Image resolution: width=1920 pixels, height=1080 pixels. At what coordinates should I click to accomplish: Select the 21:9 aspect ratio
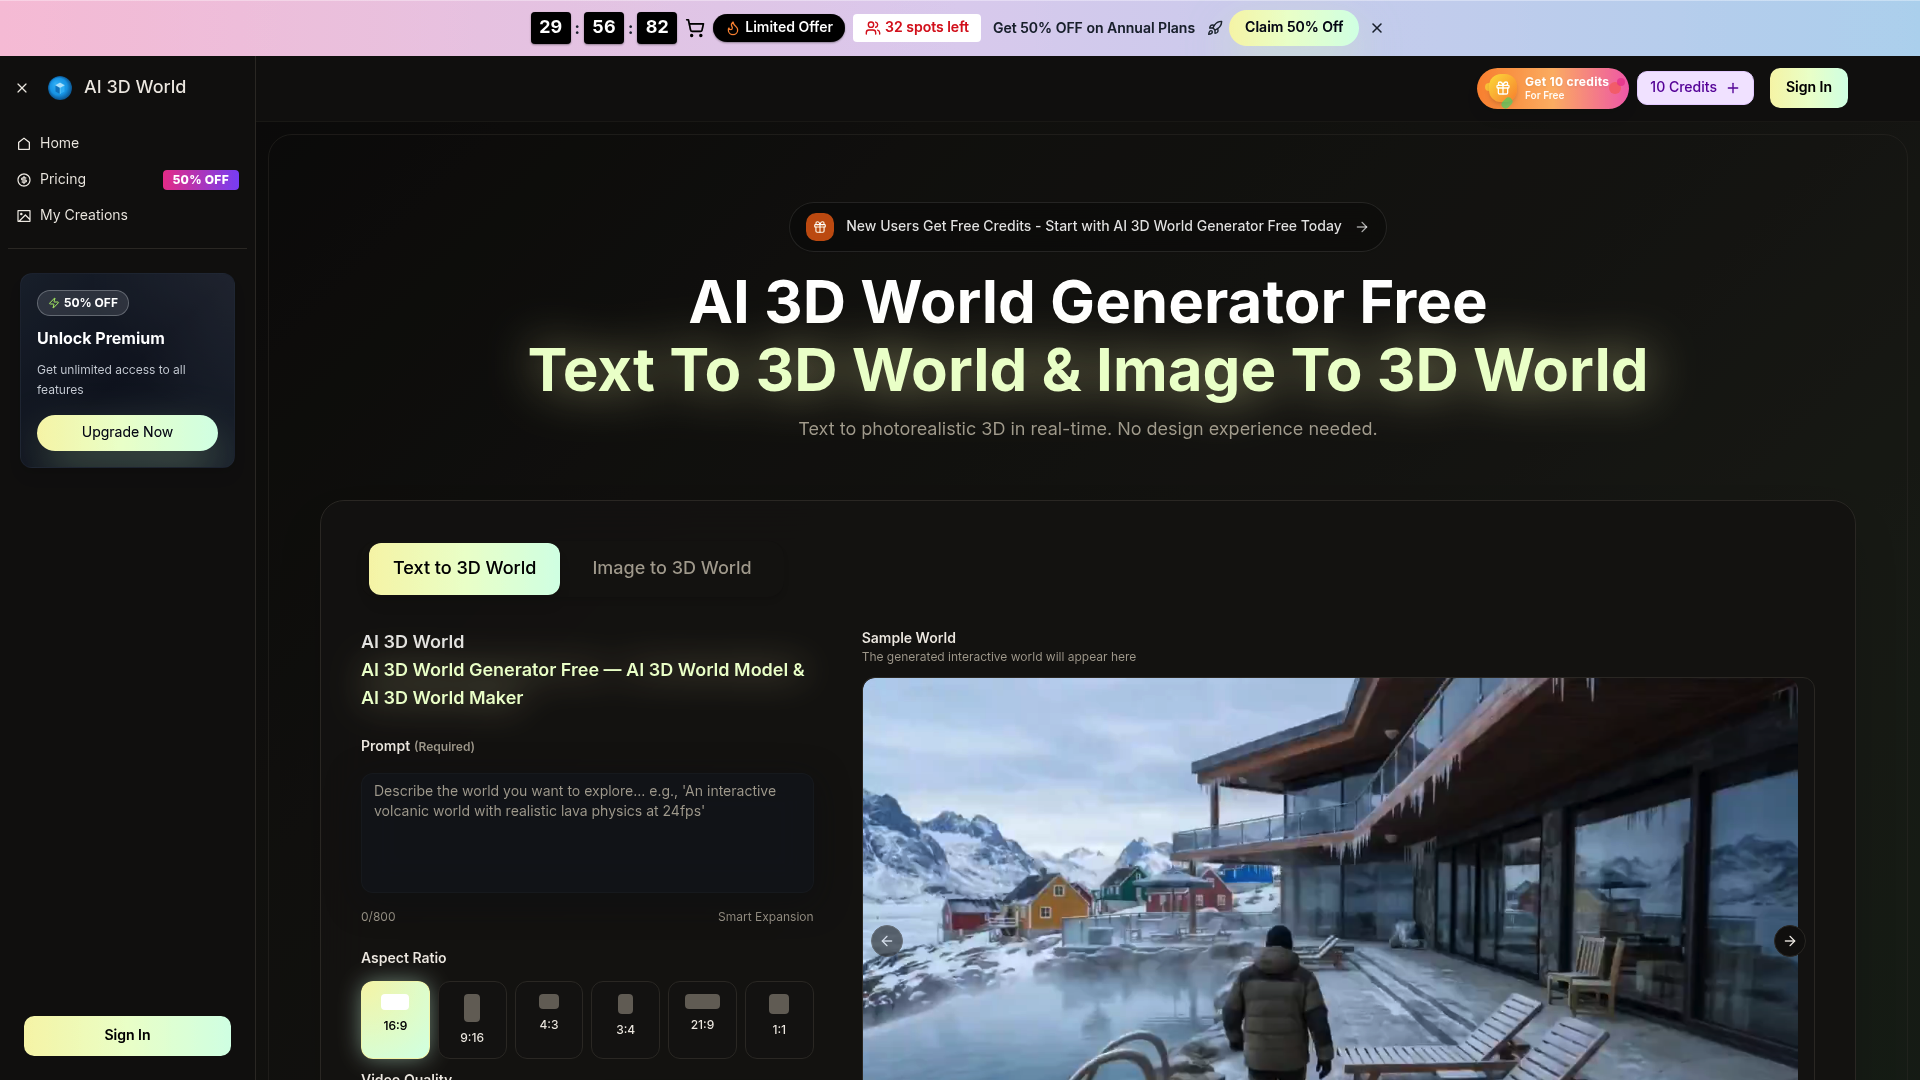tap(702, 1019)
